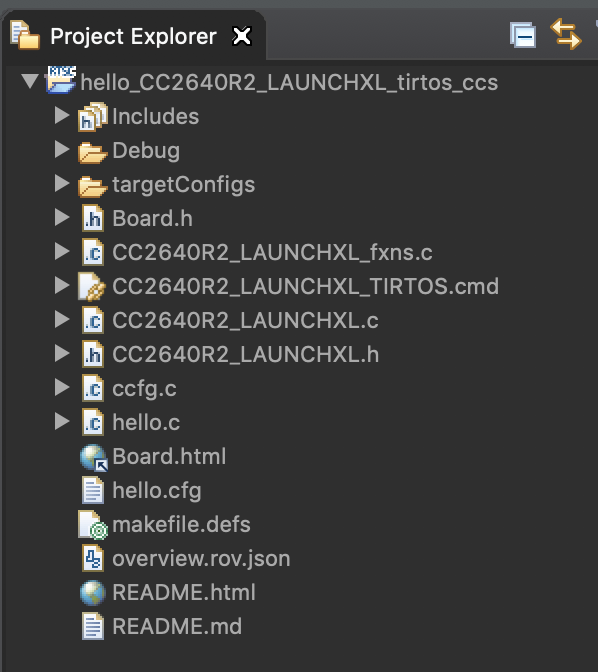Select the Includes label
The image size is (598, 672).
pyautogui.click(x=156, y=116)
